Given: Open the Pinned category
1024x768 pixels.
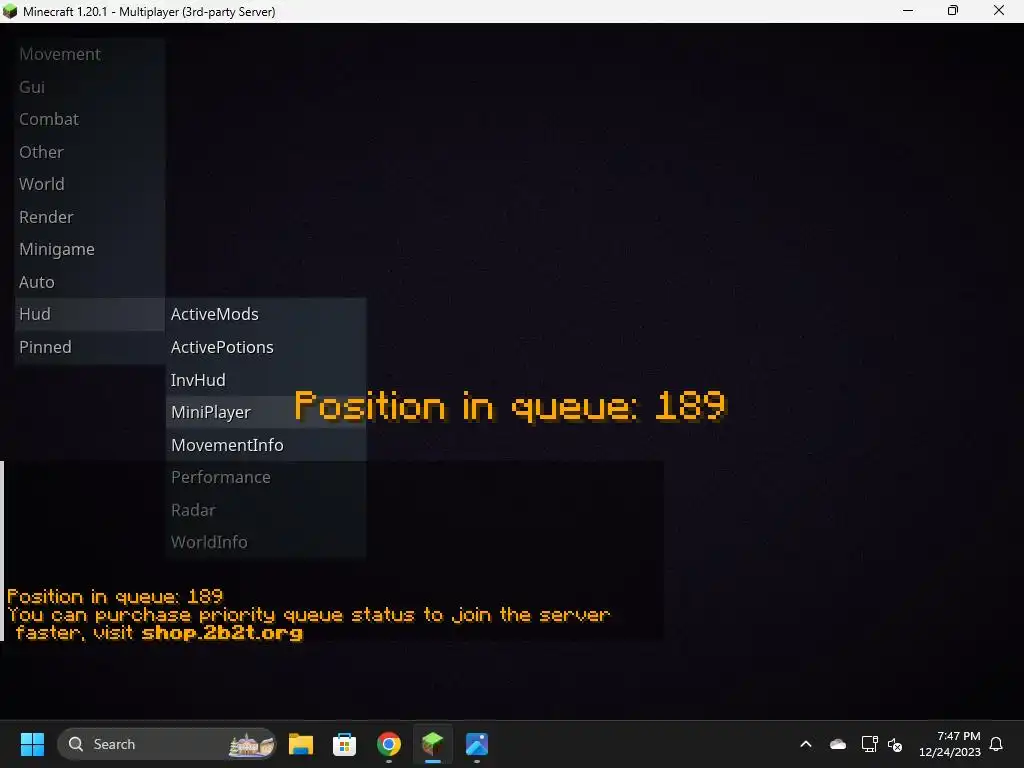Looking at the screenshot, I should (89, 347).
